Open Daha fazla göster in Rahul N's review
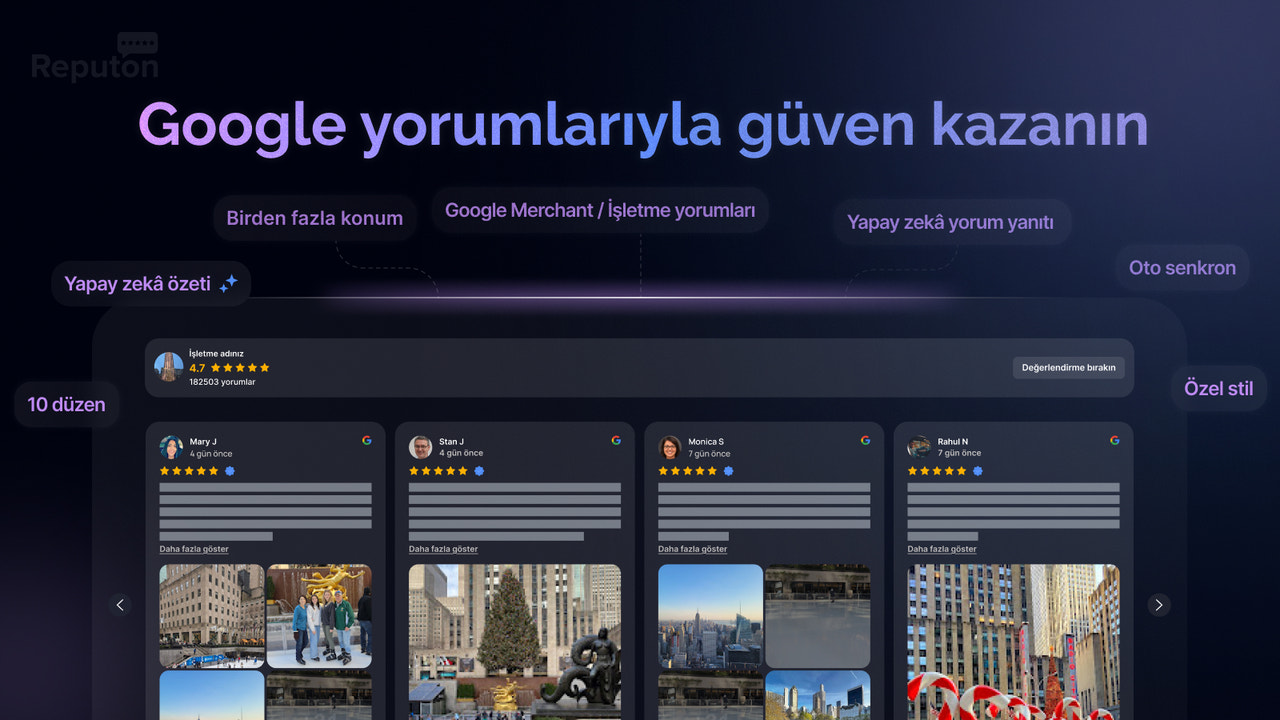The height and width of the screenshot is (720, 1280). [x=942, y=549]
